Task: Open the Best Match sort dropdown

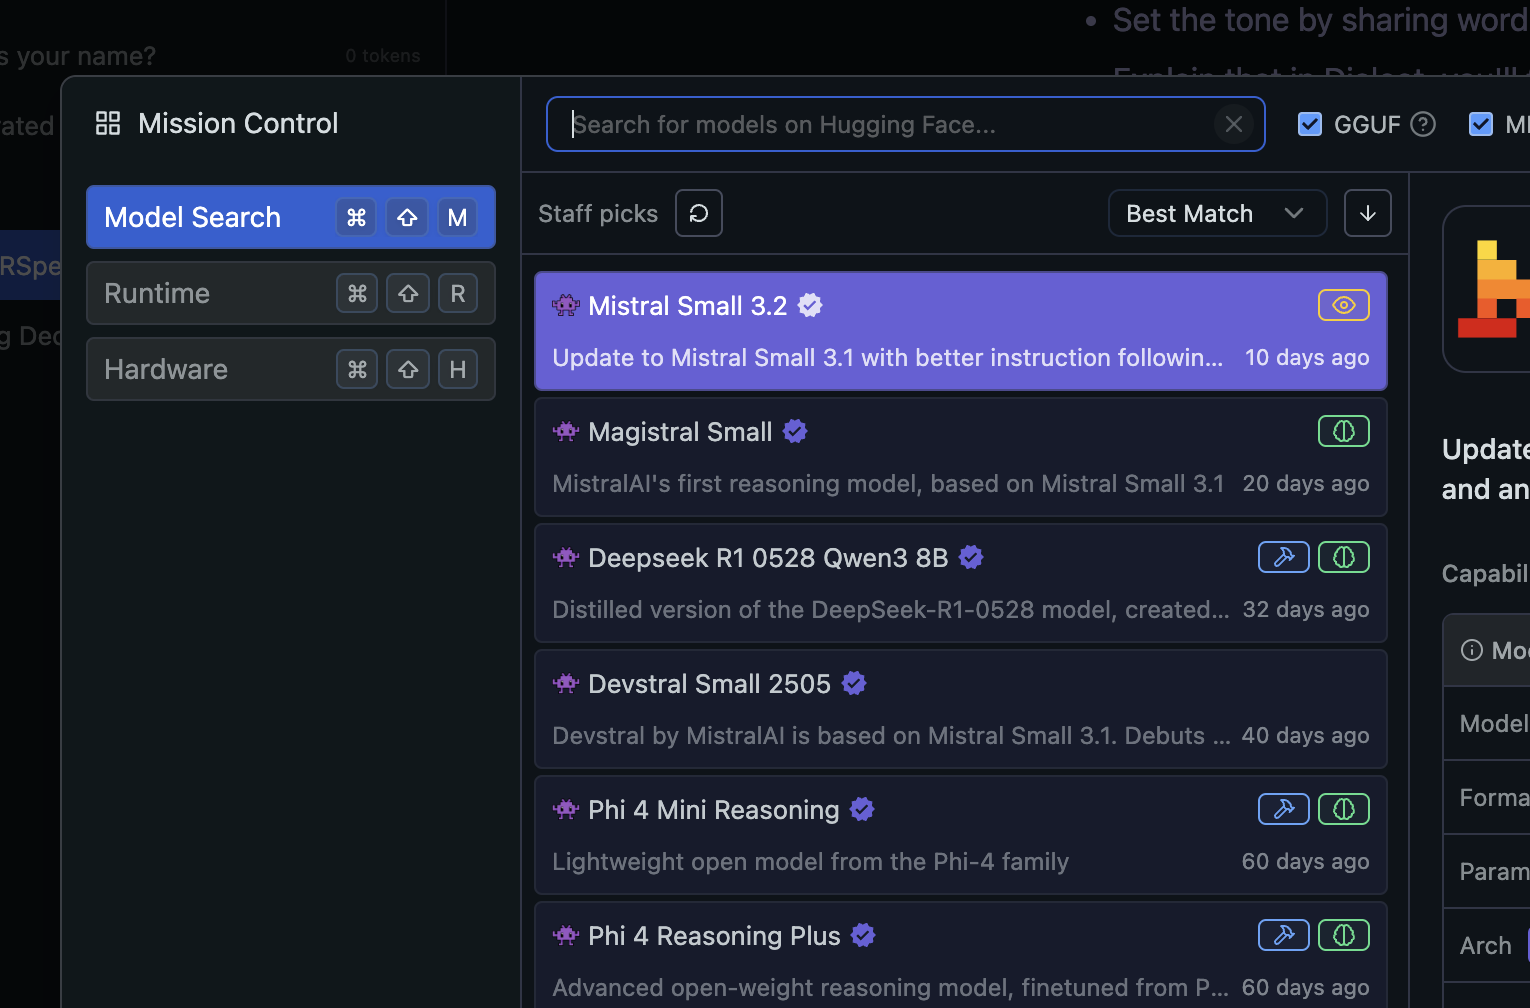Action: pyautogui.click(x=1217, y=213)
